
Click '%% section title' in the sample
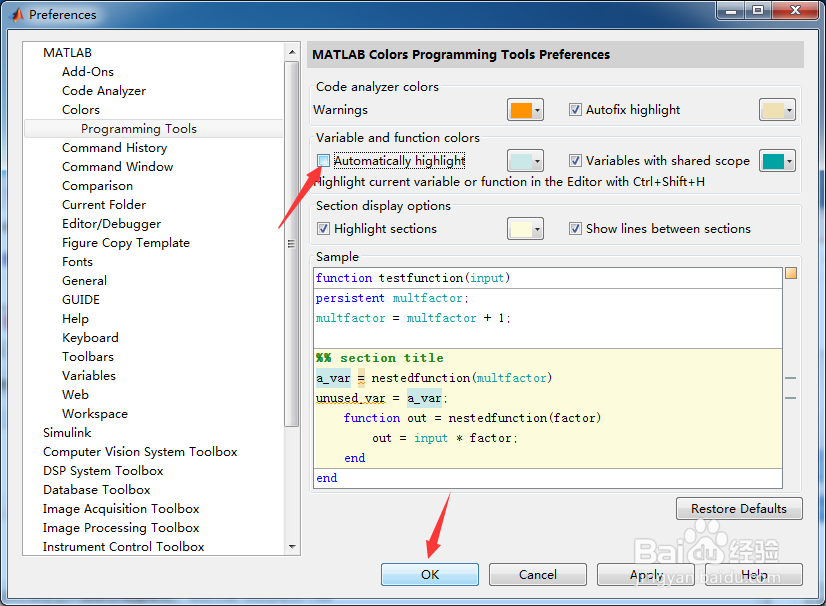point(380,358)
